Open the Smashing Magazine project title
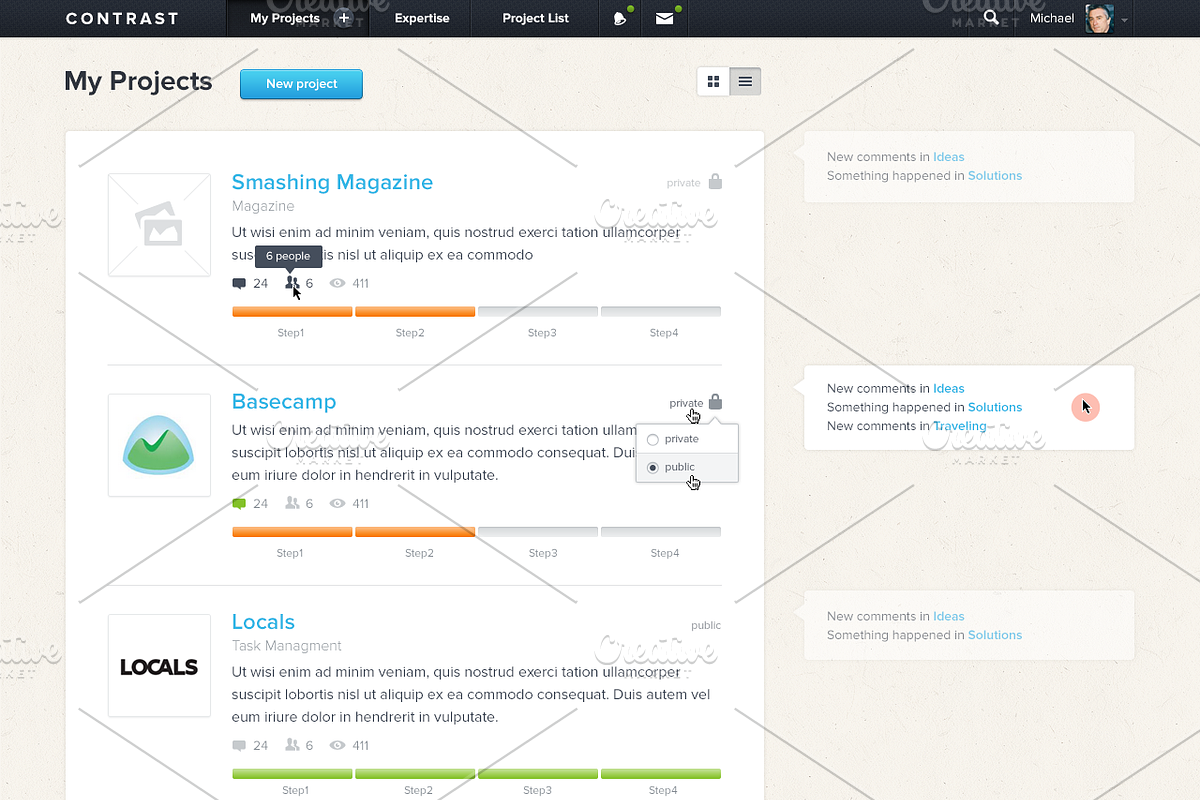The height and width of the screenshot is (800, 1200). coord(332,182)
